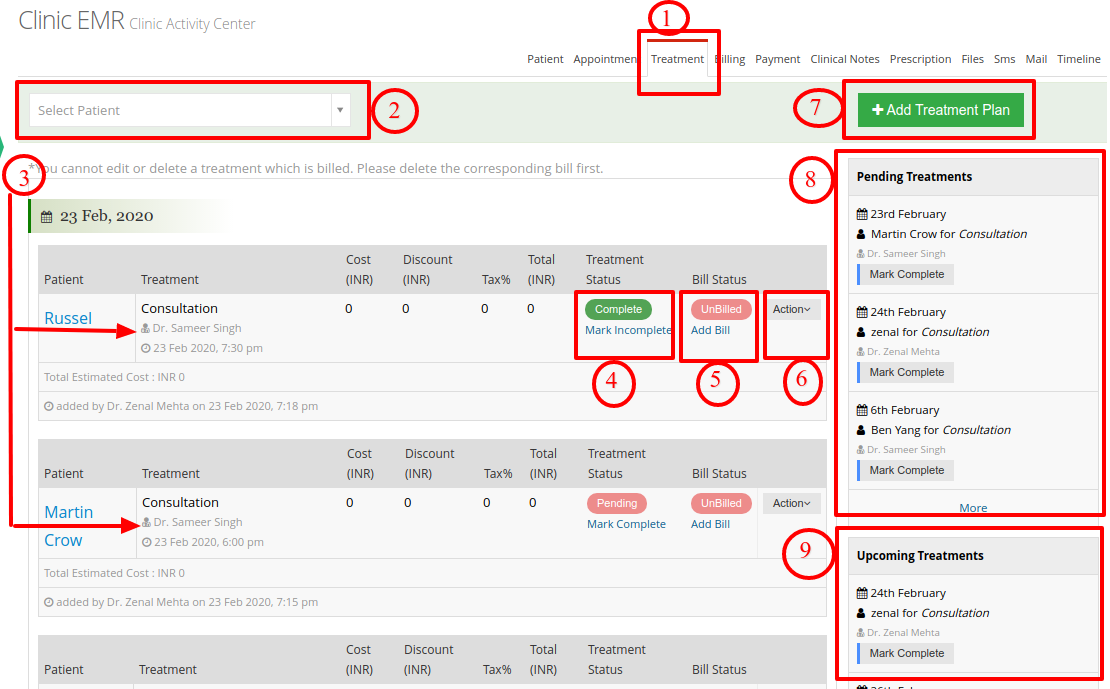Open the Select Patient dropdown
The height and width of the screenshot is (689, 1110).
[x=190, y=110]
